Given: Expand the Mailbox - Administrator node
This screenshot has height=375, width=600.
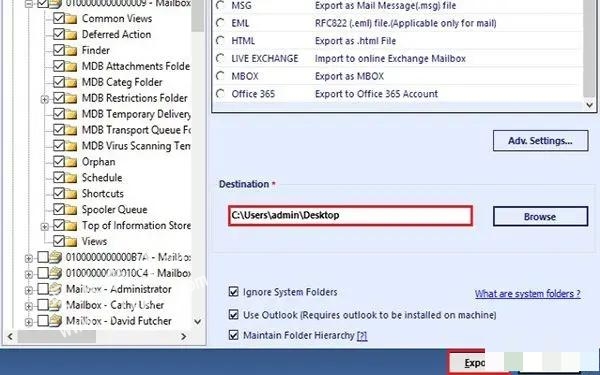Looking at the screenshot, I should [29, 290].
